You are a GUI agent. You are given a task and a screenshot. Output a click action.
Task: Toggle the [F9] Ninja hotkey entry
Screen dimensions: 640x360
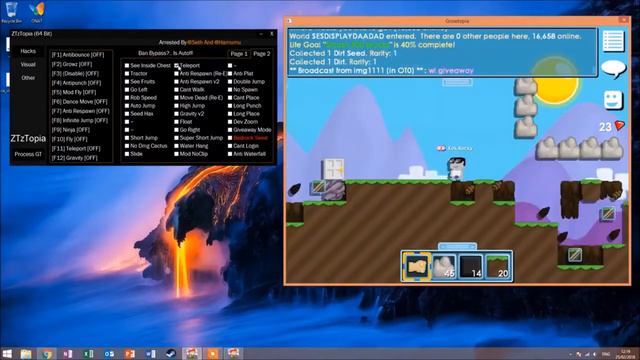[x=71, y=130]
